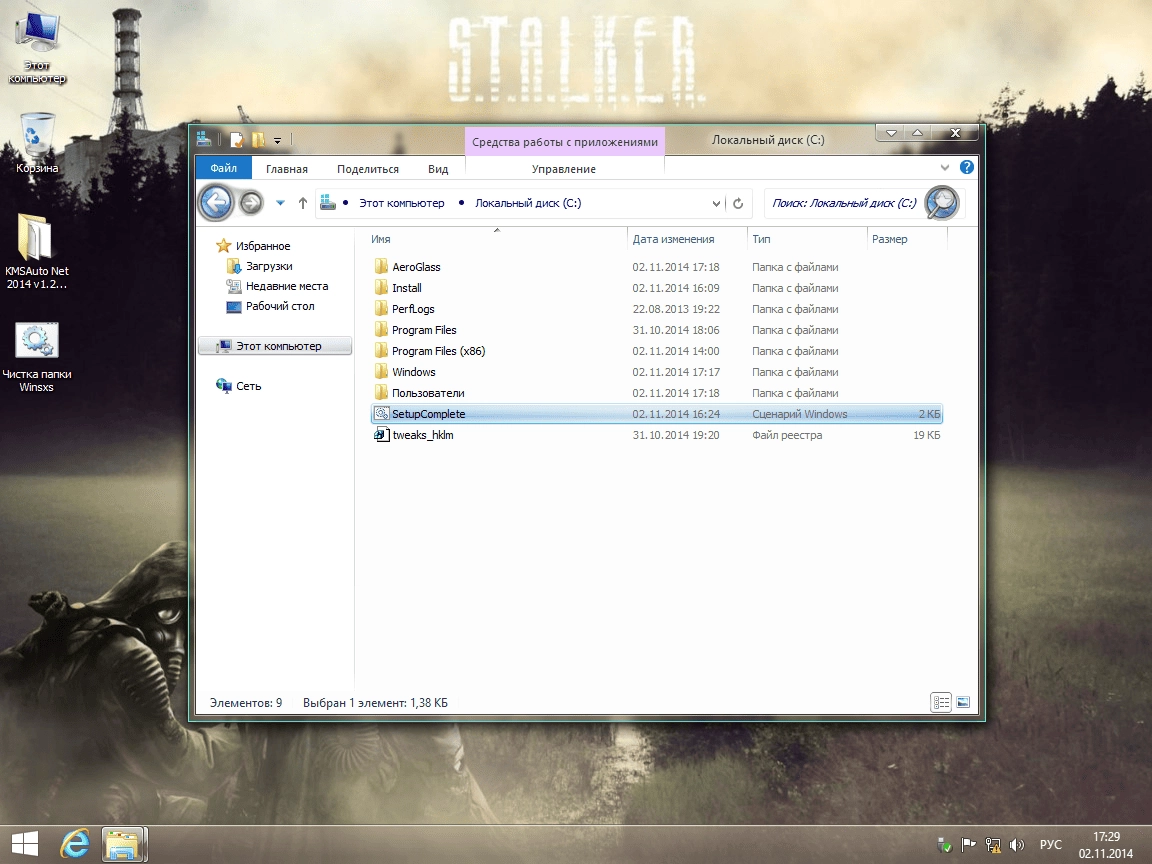Click 'Локальный диск (C:)' in address breadcrumb
Image resolution: width=1152 pixels, height=864 pixels.
pyautogui.click(x=528, y=204)
